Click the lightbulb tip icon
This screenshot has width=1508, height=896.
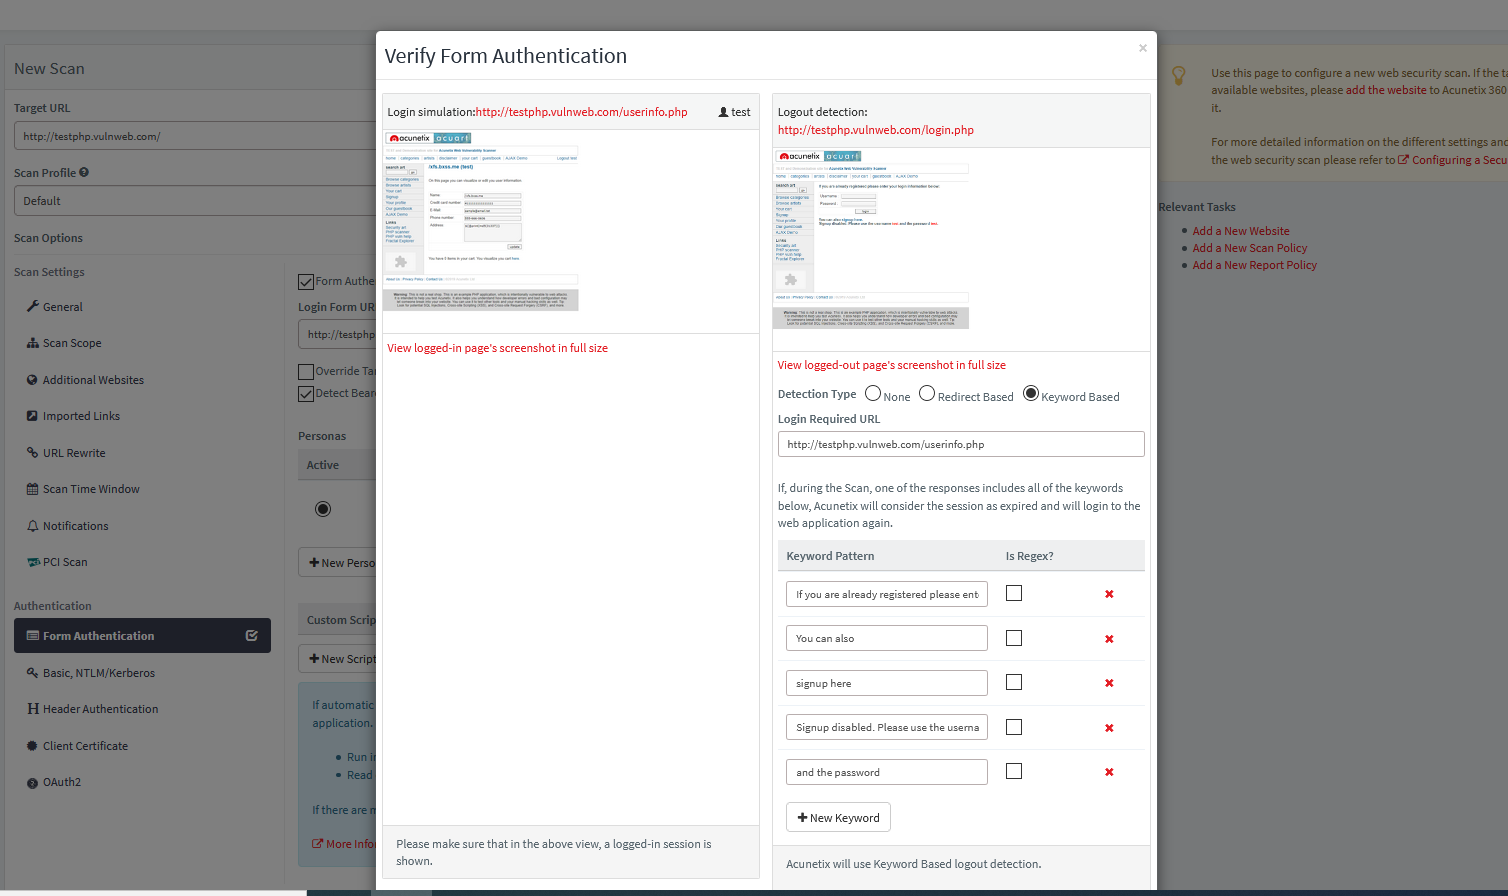pyautogui.click(x=1179, y=75)
